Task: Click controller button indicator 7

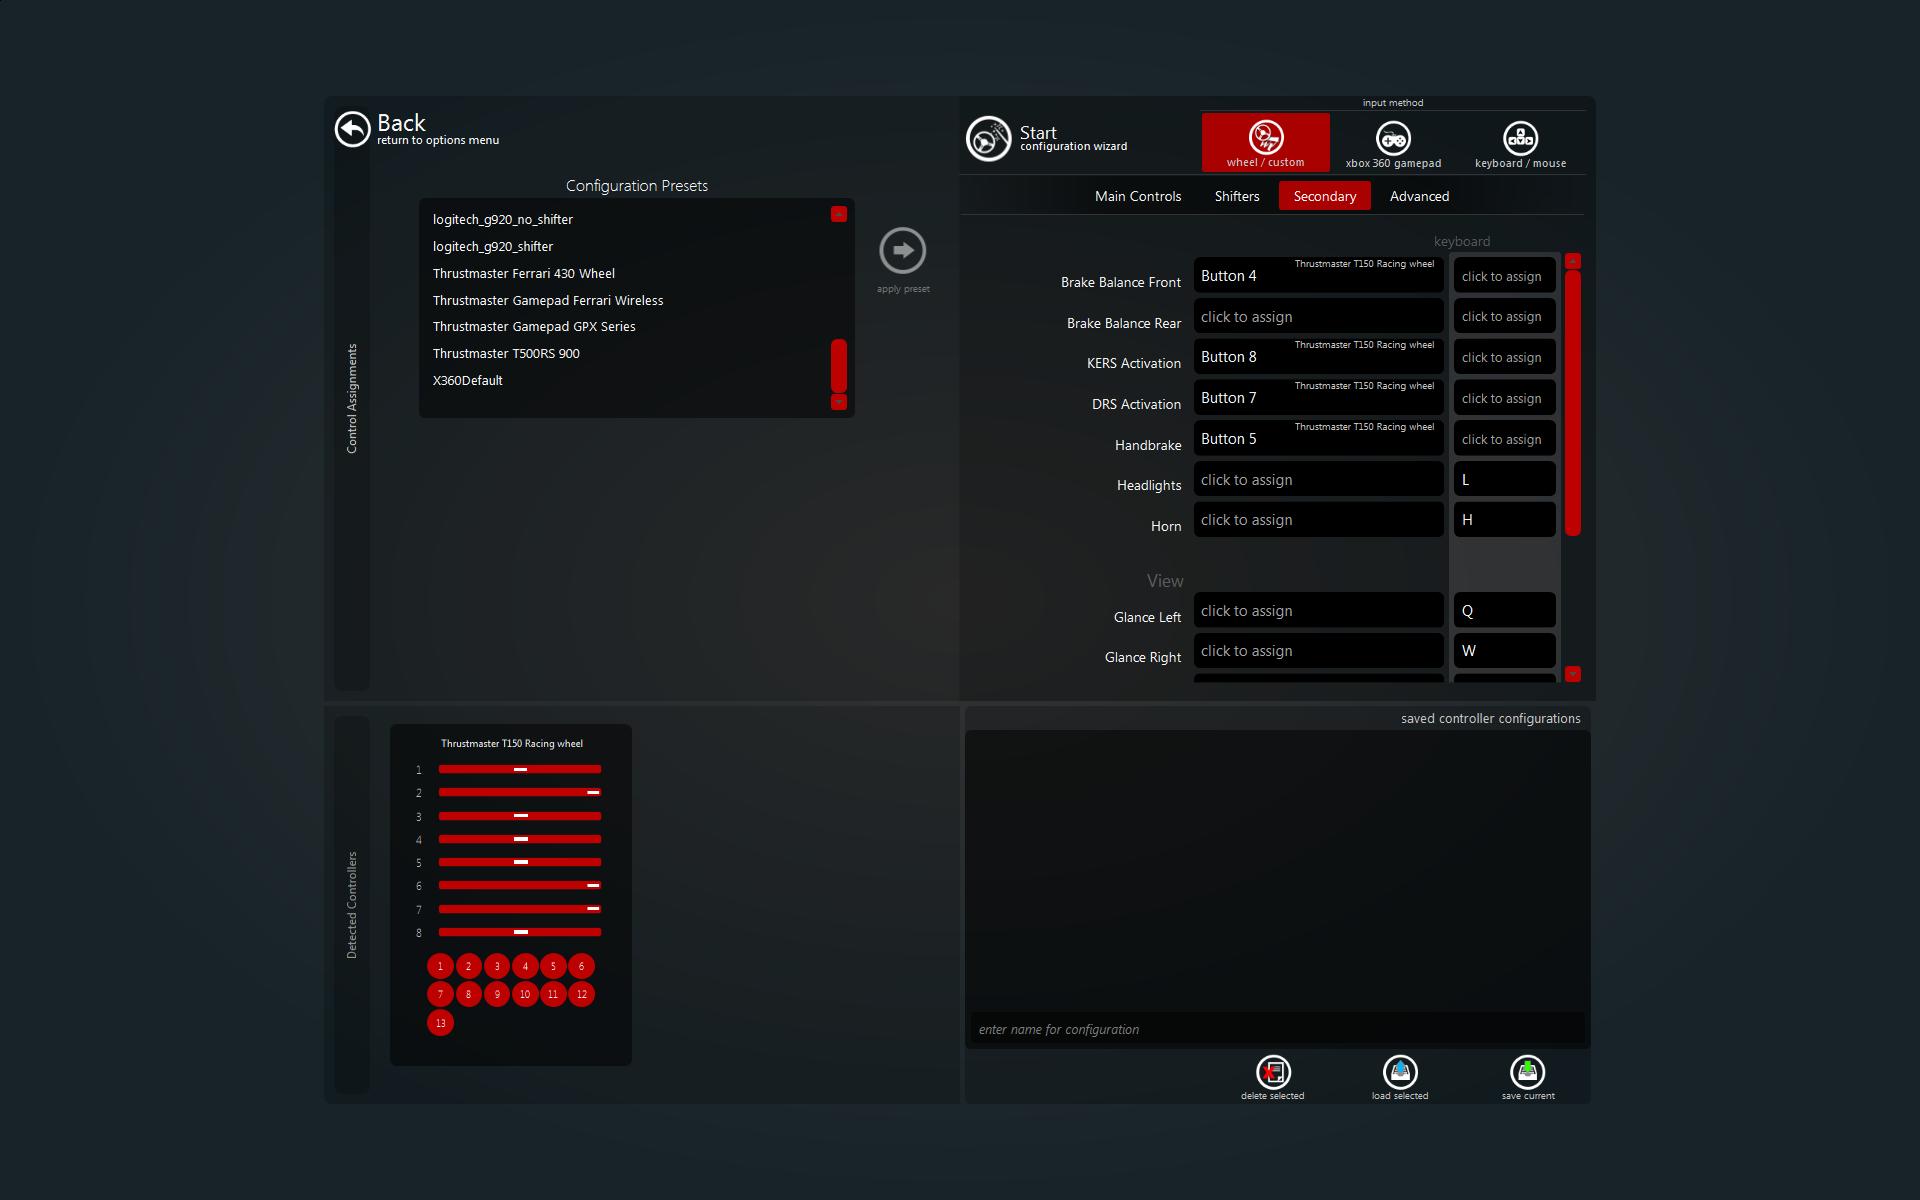Action: (440, 994)
